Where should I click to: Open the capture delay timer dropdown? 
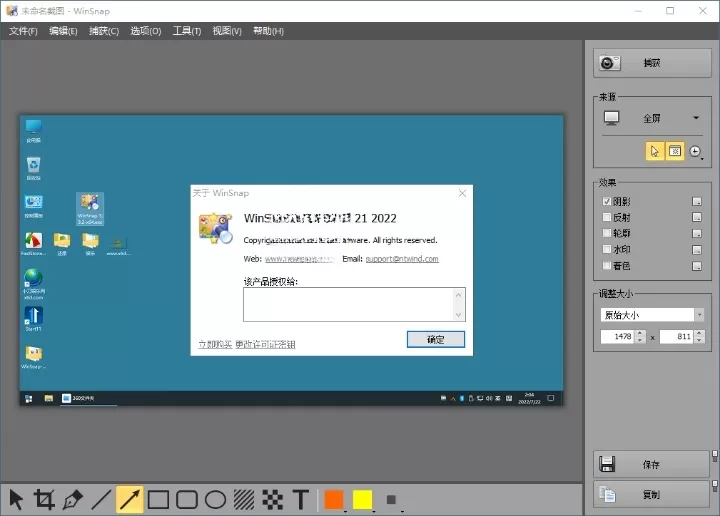(696, 151)
